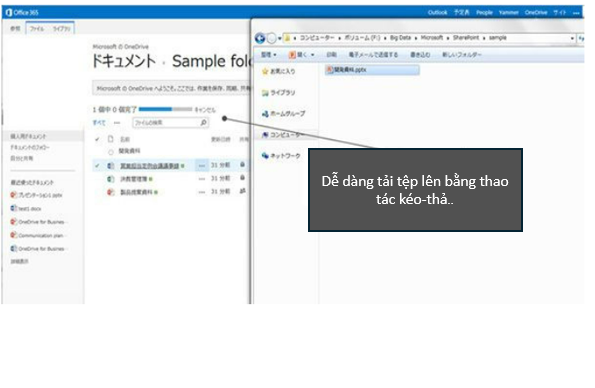Click Big Data in Explorer address bar
Screen dimensions: 595x388
[400, 38]
